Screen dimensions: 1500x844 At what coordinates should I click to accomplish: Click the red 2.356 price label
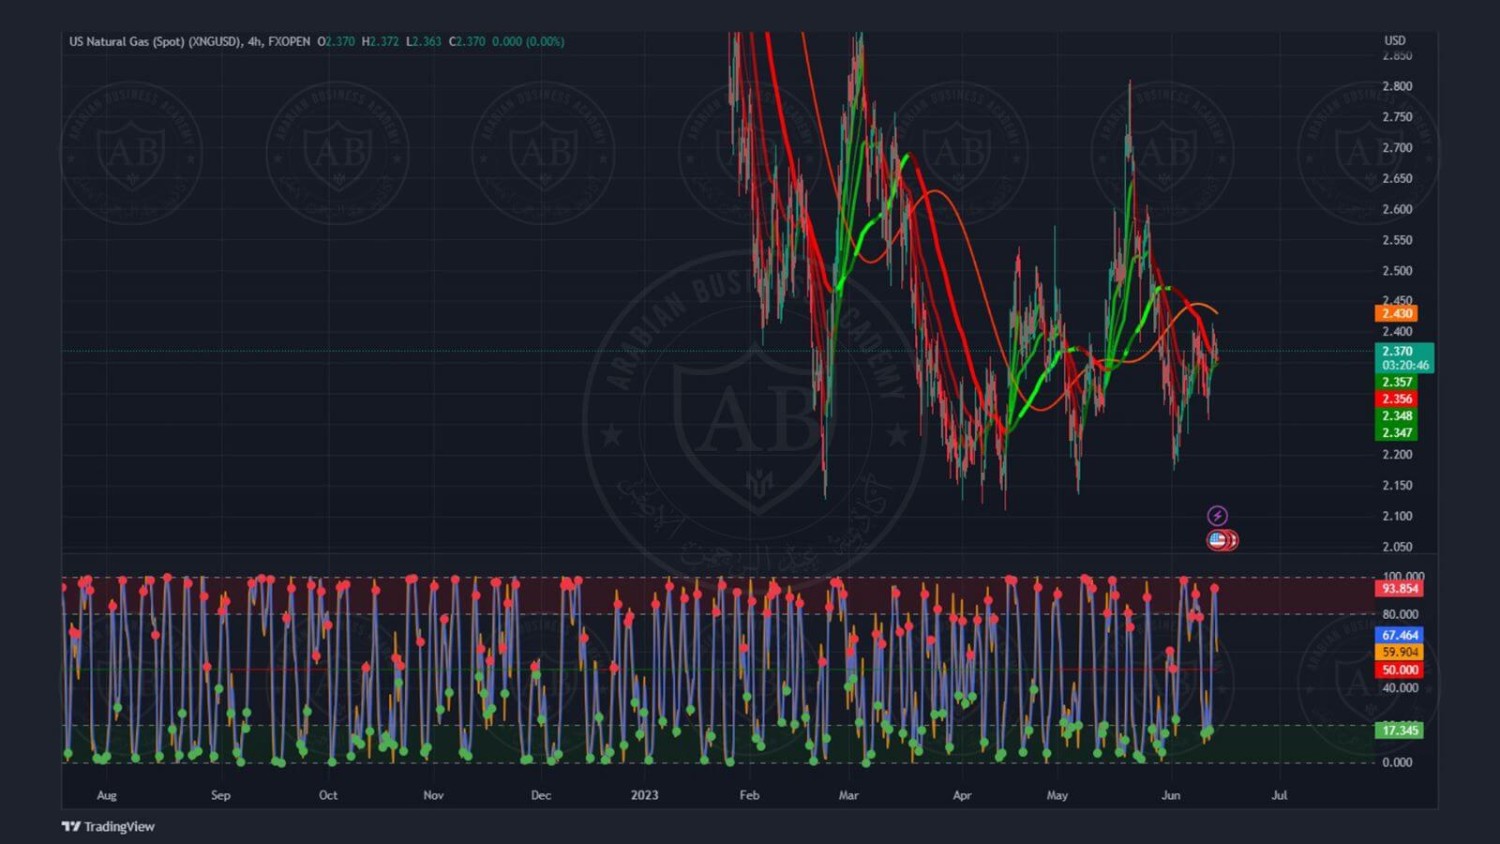click(x=1396, y=399)
